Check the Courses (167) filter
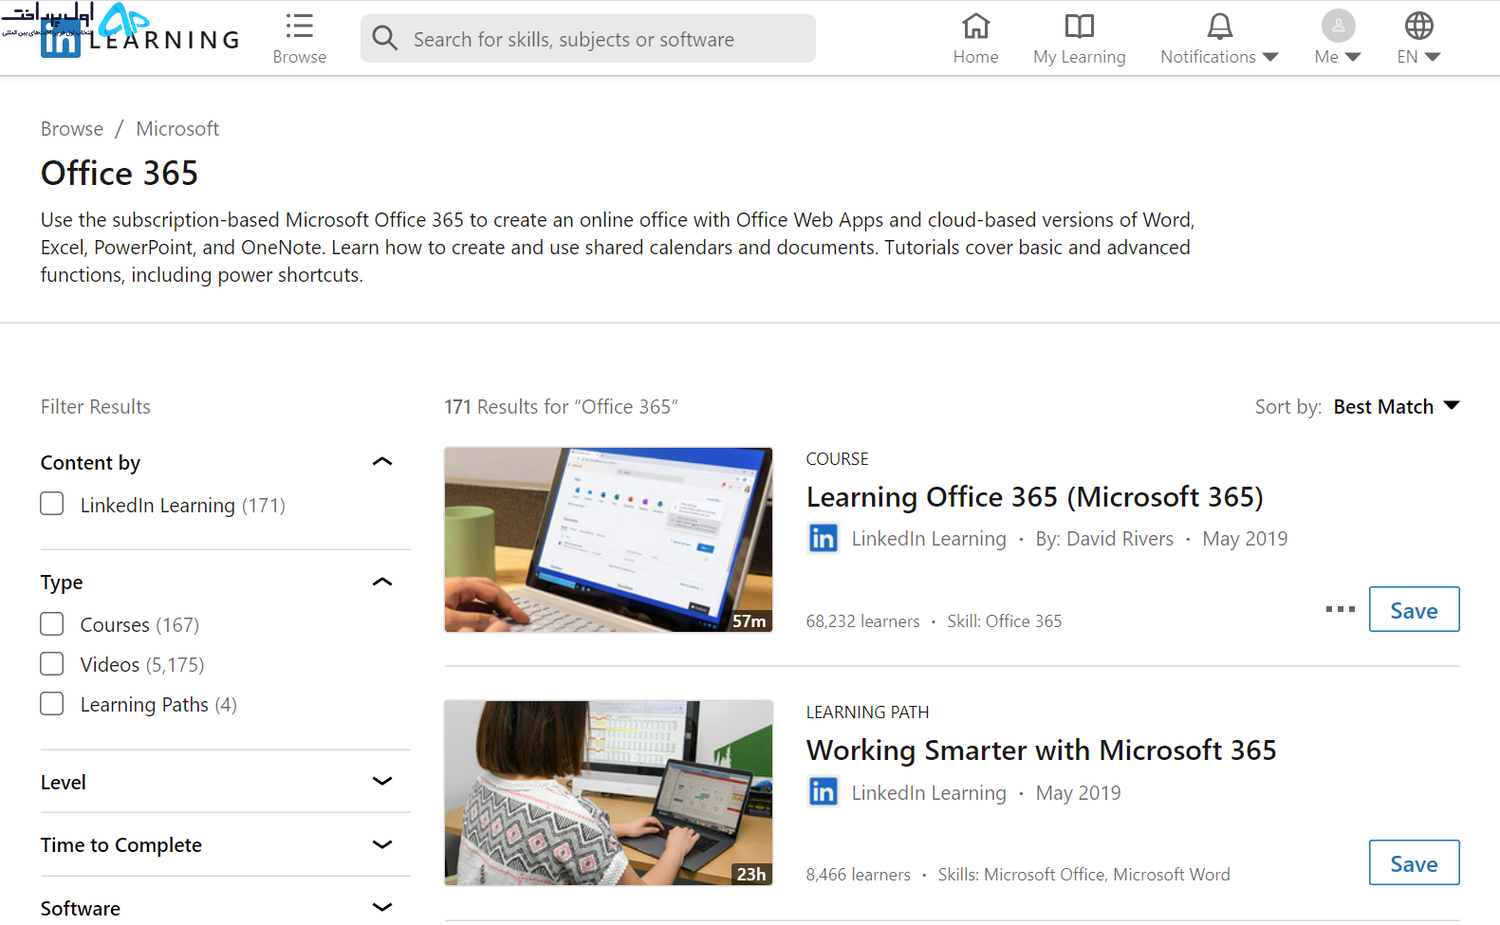Viewport: 1500px width, 925px height. [52, 624]
